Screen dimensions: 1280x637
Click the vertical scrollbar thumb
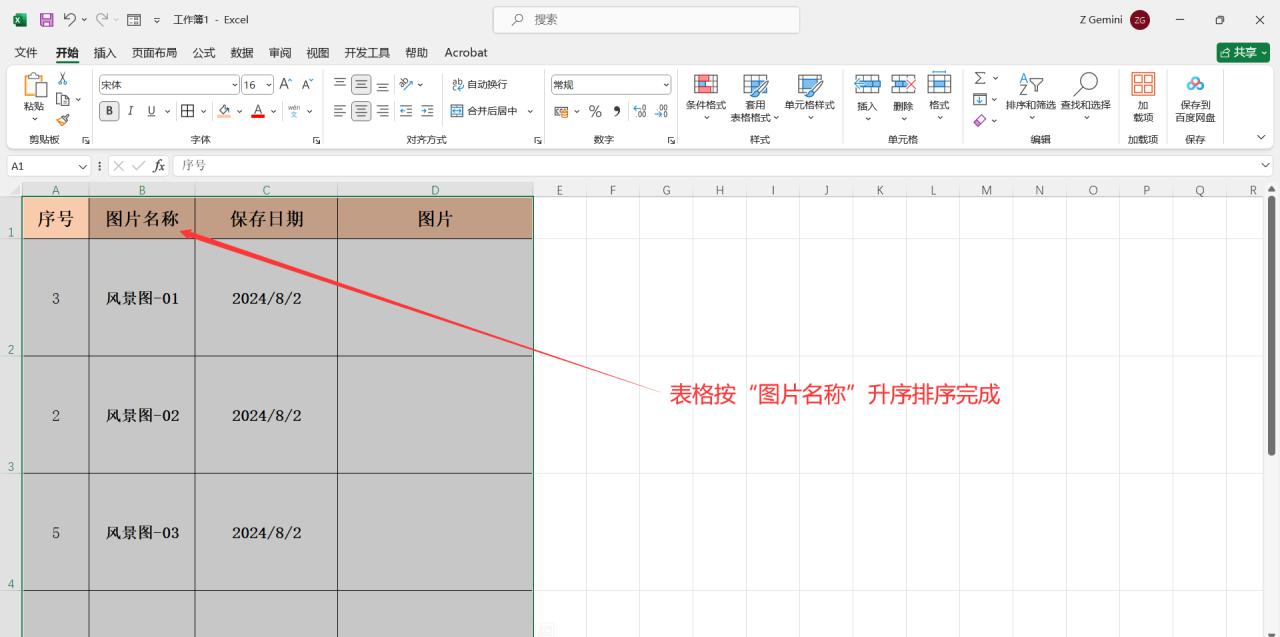click(1272, 325)
